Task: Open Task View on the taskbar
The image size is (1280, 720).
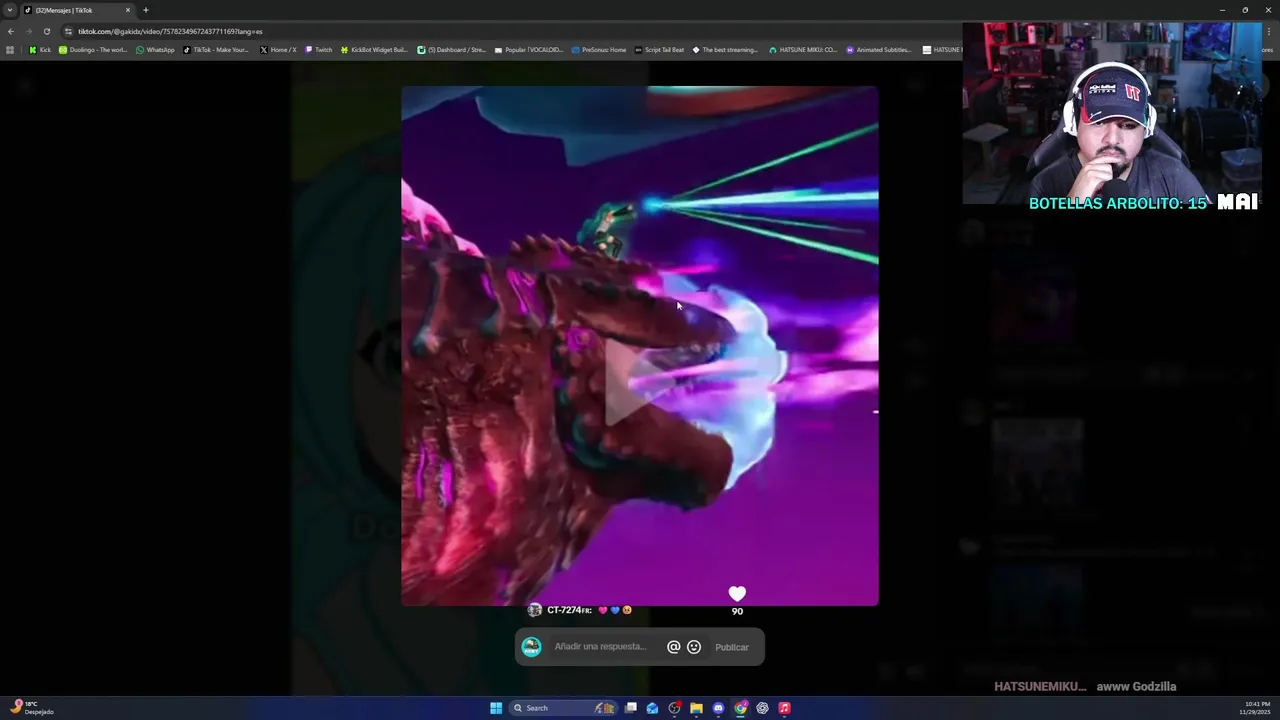Action: (x=631, y=708)
